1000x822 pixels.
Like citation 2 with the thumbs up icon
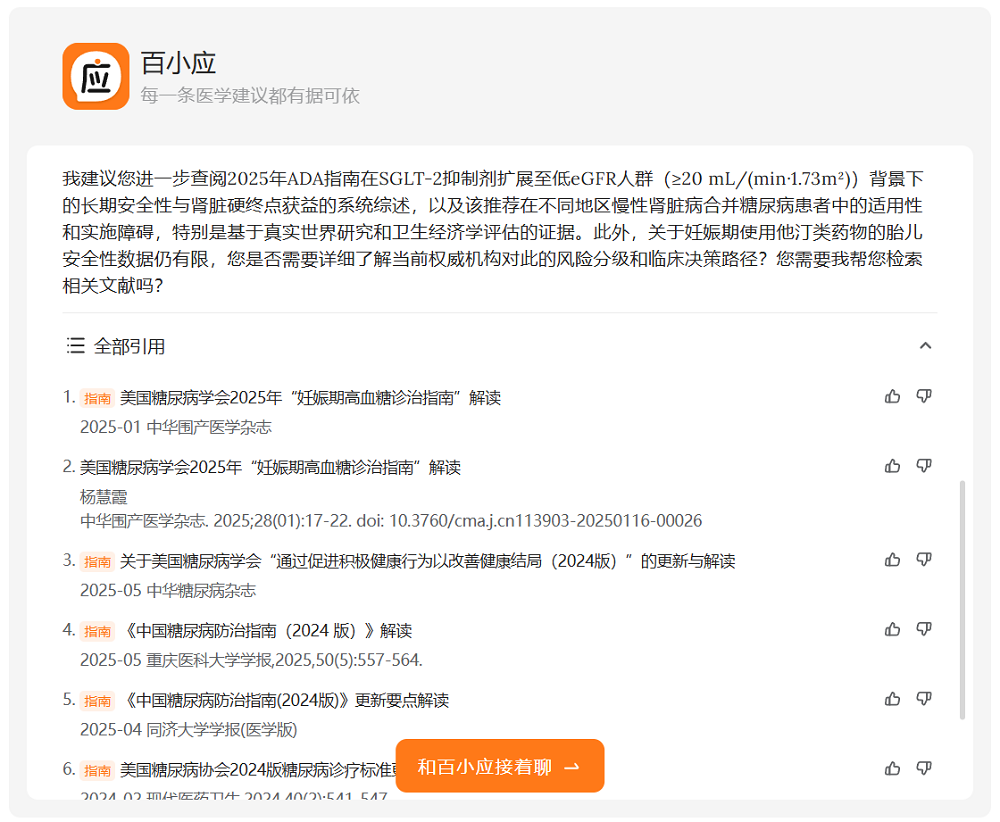tap(893, 466)
